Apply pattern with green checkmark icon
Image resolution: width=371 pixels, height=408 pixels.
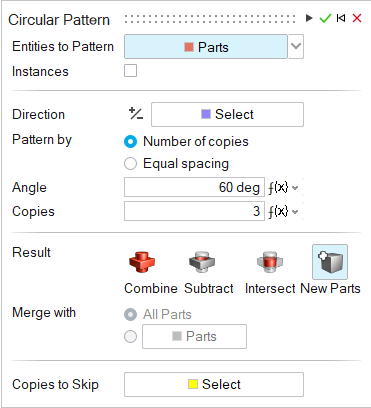coord(325,18)
